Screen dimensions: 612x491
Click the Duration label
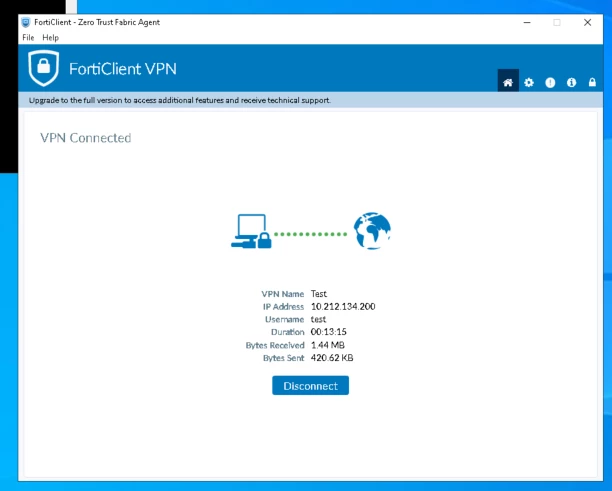point(288,332)
